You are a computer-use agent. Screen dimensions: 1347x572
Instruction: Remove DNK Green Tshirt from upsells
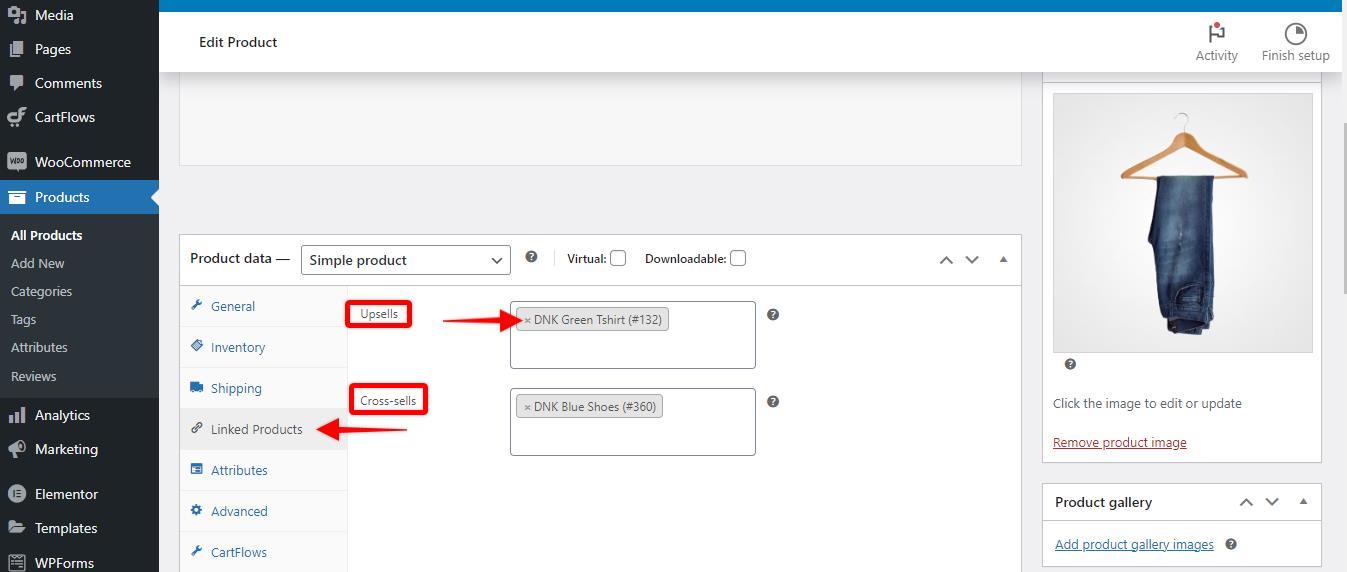tap(527, 321)
